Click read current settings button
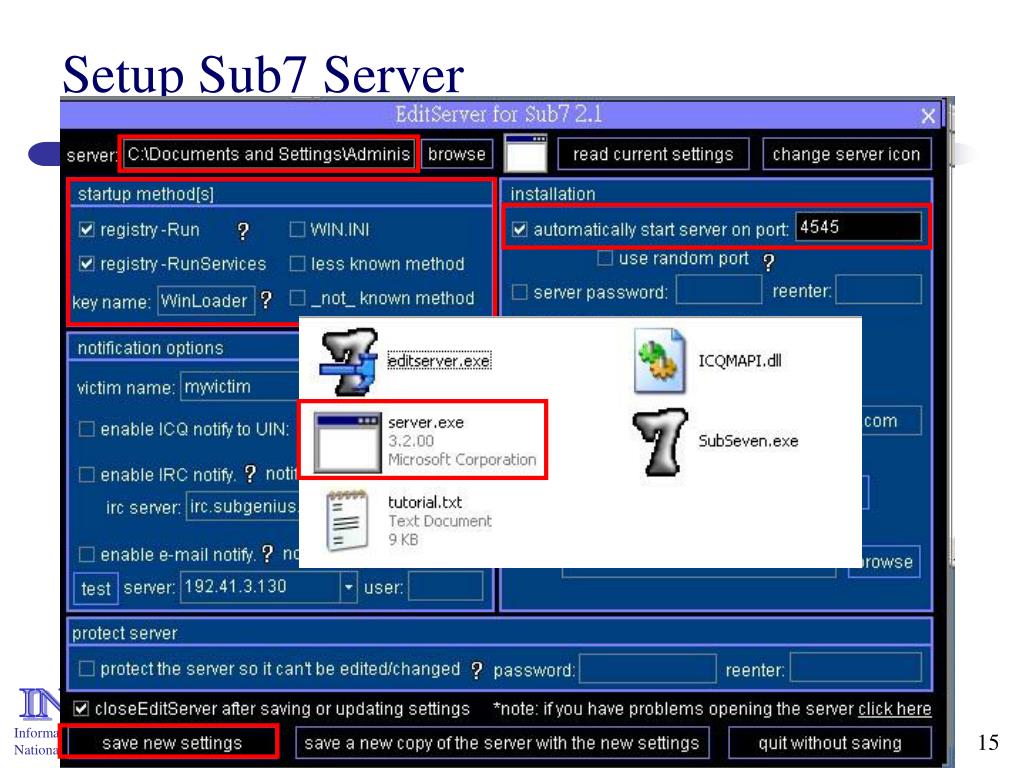 [x=653, y=154]
